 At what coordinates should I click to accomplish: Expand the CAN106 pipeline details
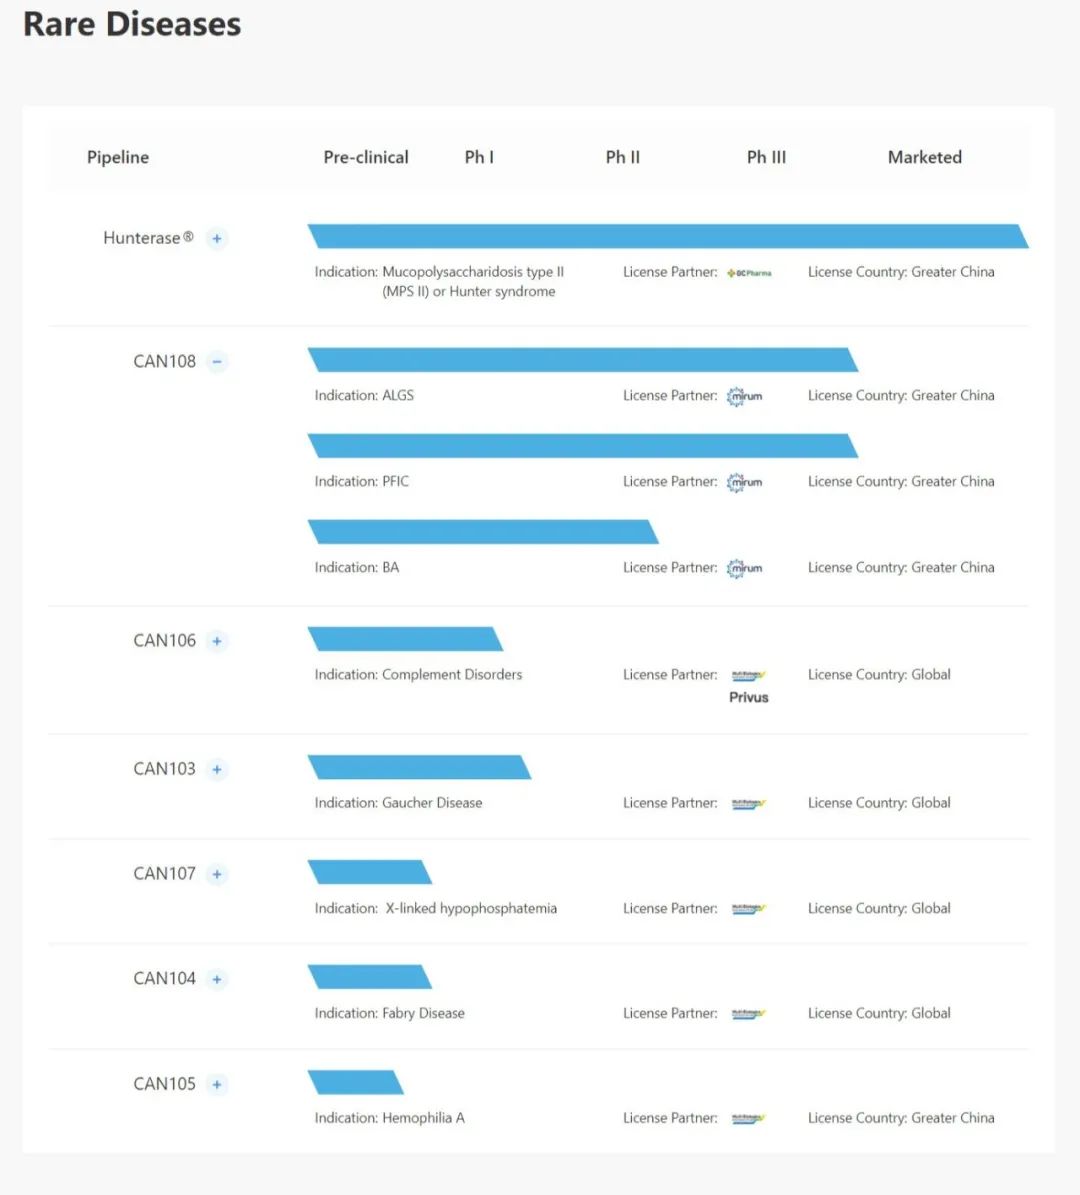point(217,641)
